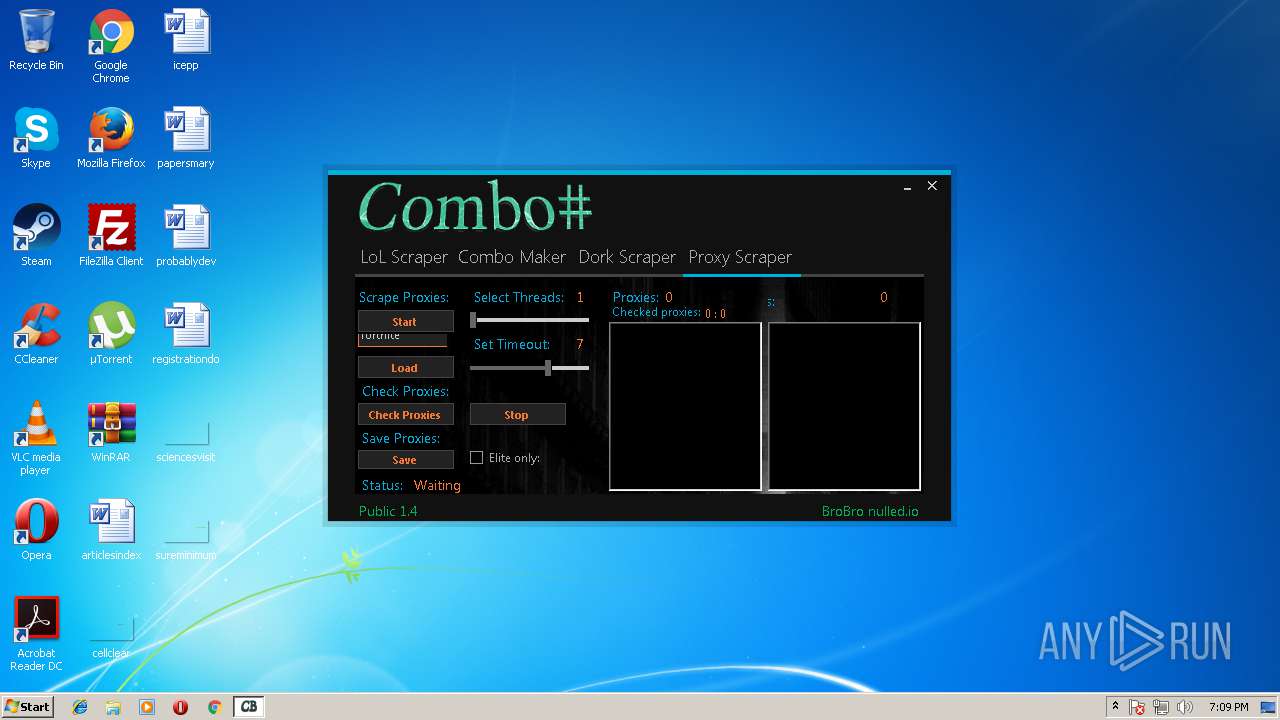Image resolution: width=1280 pixels, height=720 pixels.
Task: Click Start to scrape proxies
Action: (405, 322)
